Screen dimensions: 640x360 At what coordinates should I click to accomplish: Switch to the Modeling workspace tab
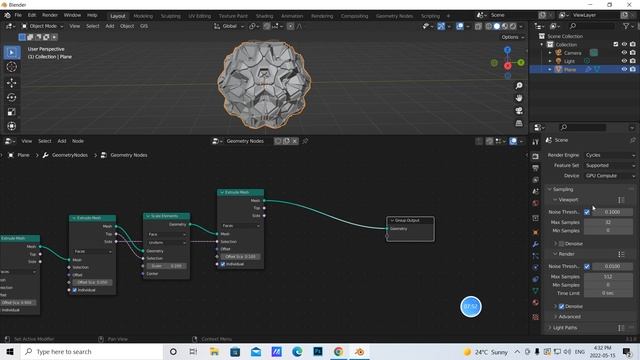(x=143, y=16)
